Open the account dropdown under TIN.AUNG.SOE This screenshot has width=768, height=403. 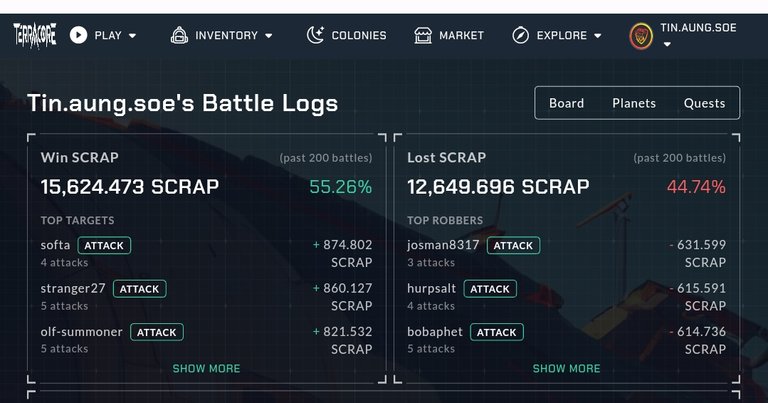point(667,44)
